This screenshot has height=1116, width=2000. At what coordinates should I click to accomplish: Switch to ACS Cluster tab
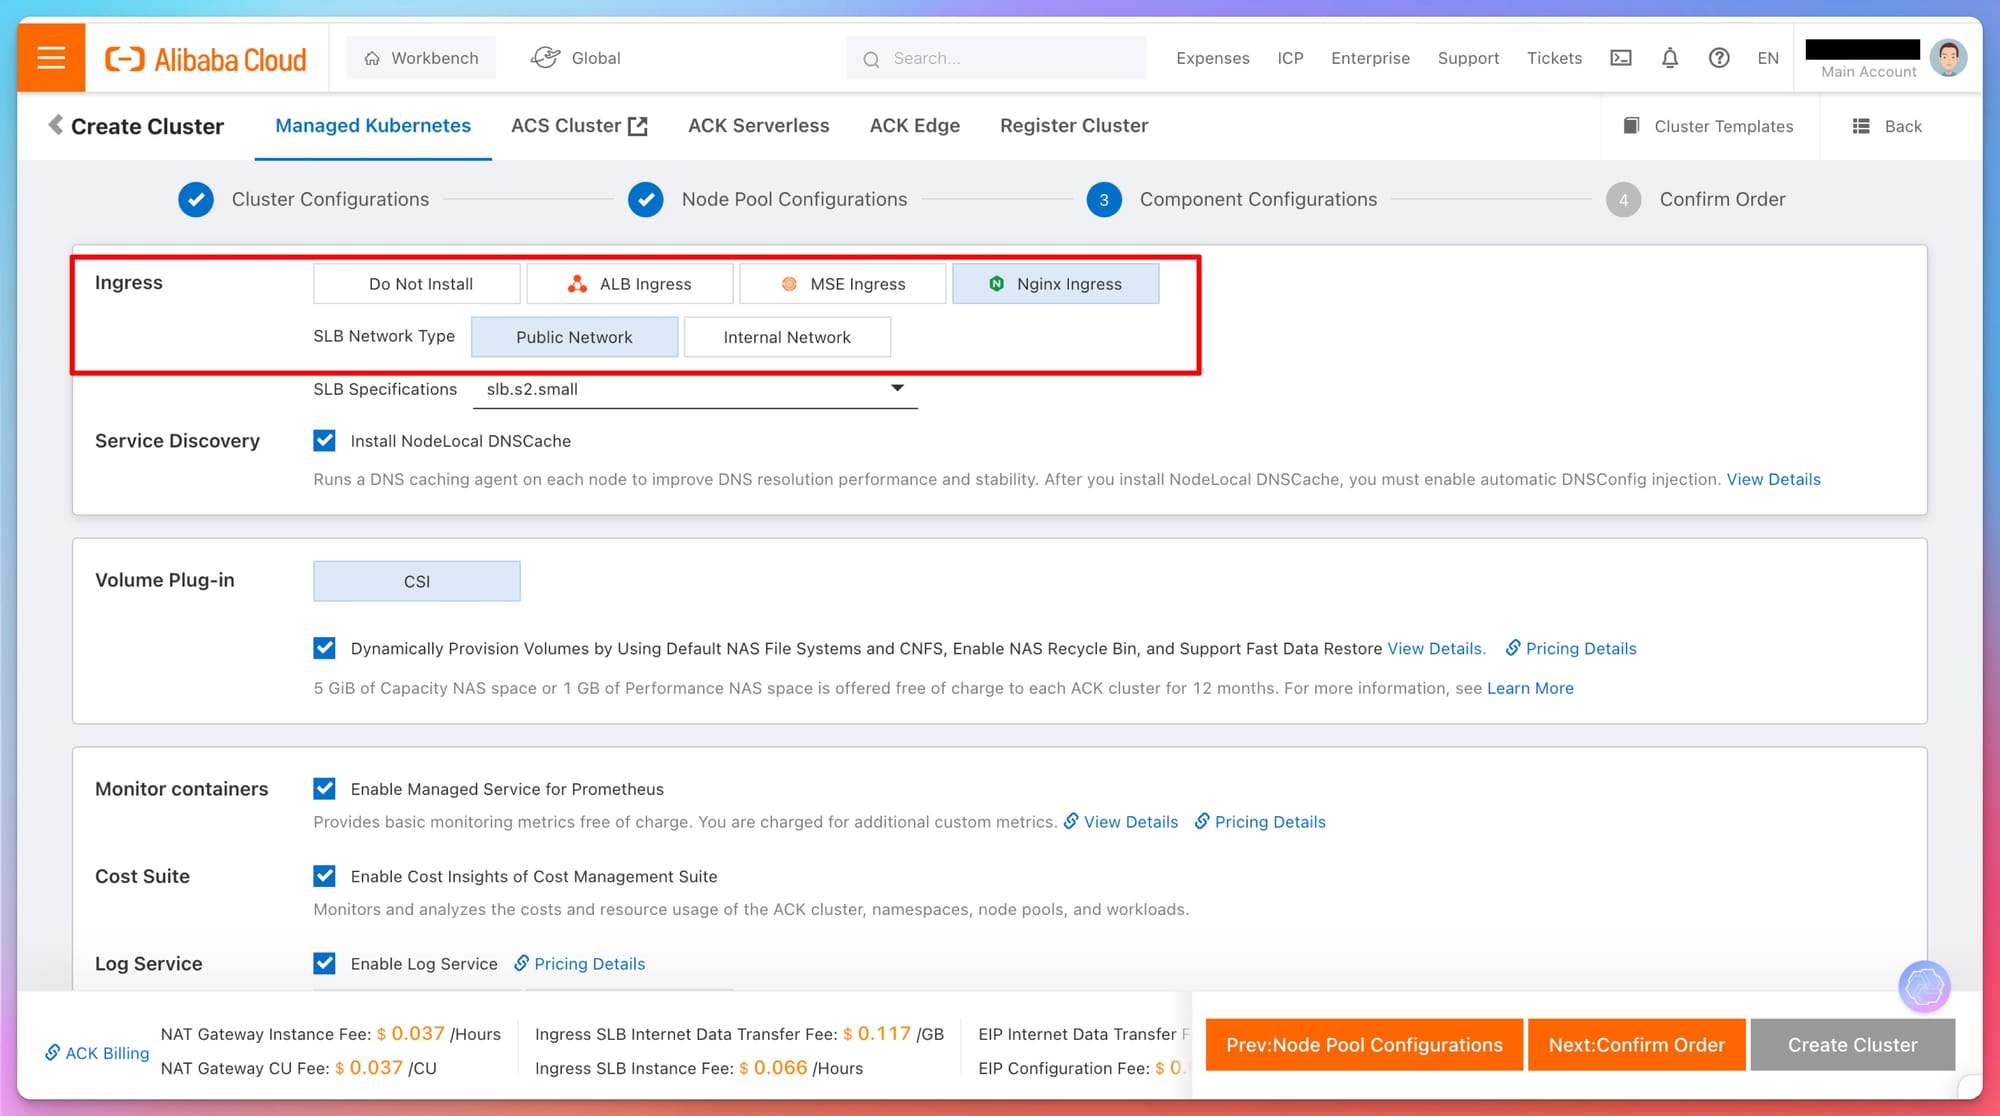pyautogui.click(x=578, y=125)
